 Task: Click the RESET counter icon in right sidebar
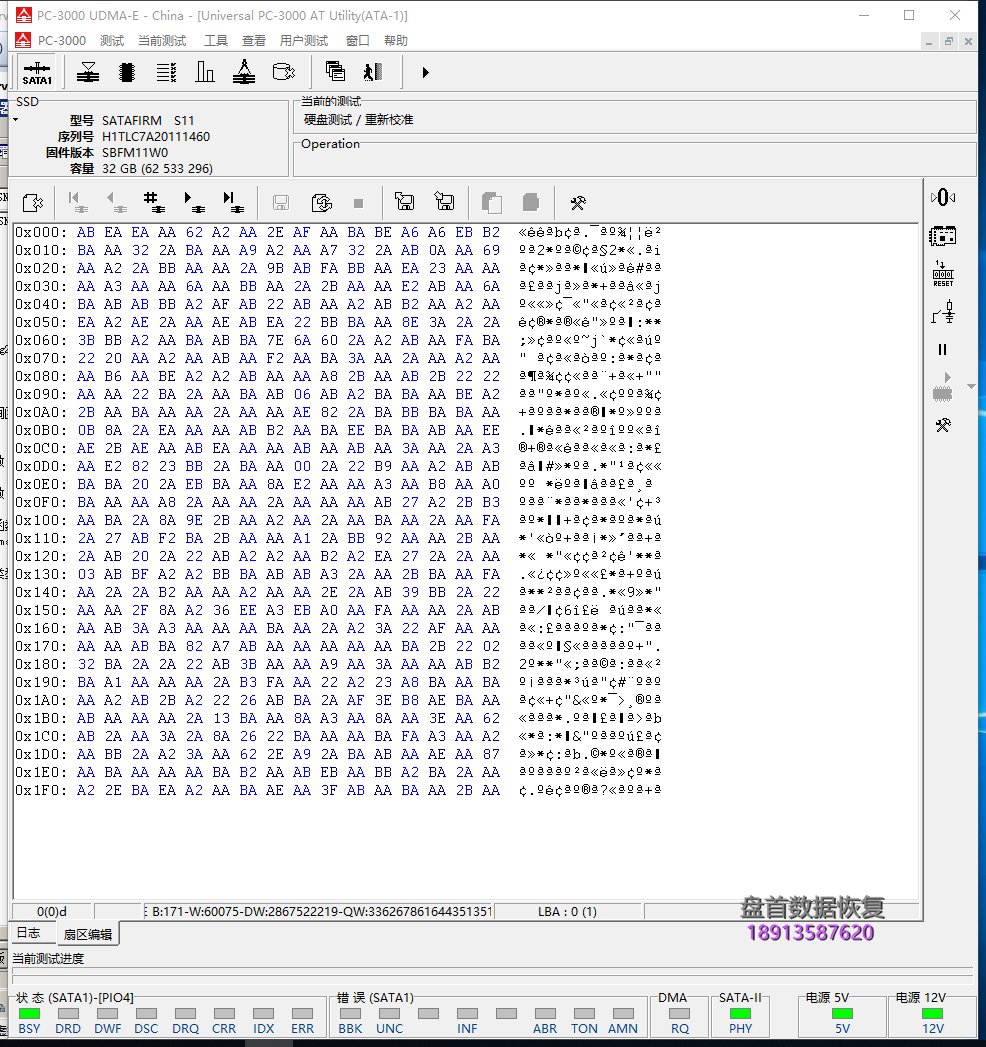(x=942, y=273)
